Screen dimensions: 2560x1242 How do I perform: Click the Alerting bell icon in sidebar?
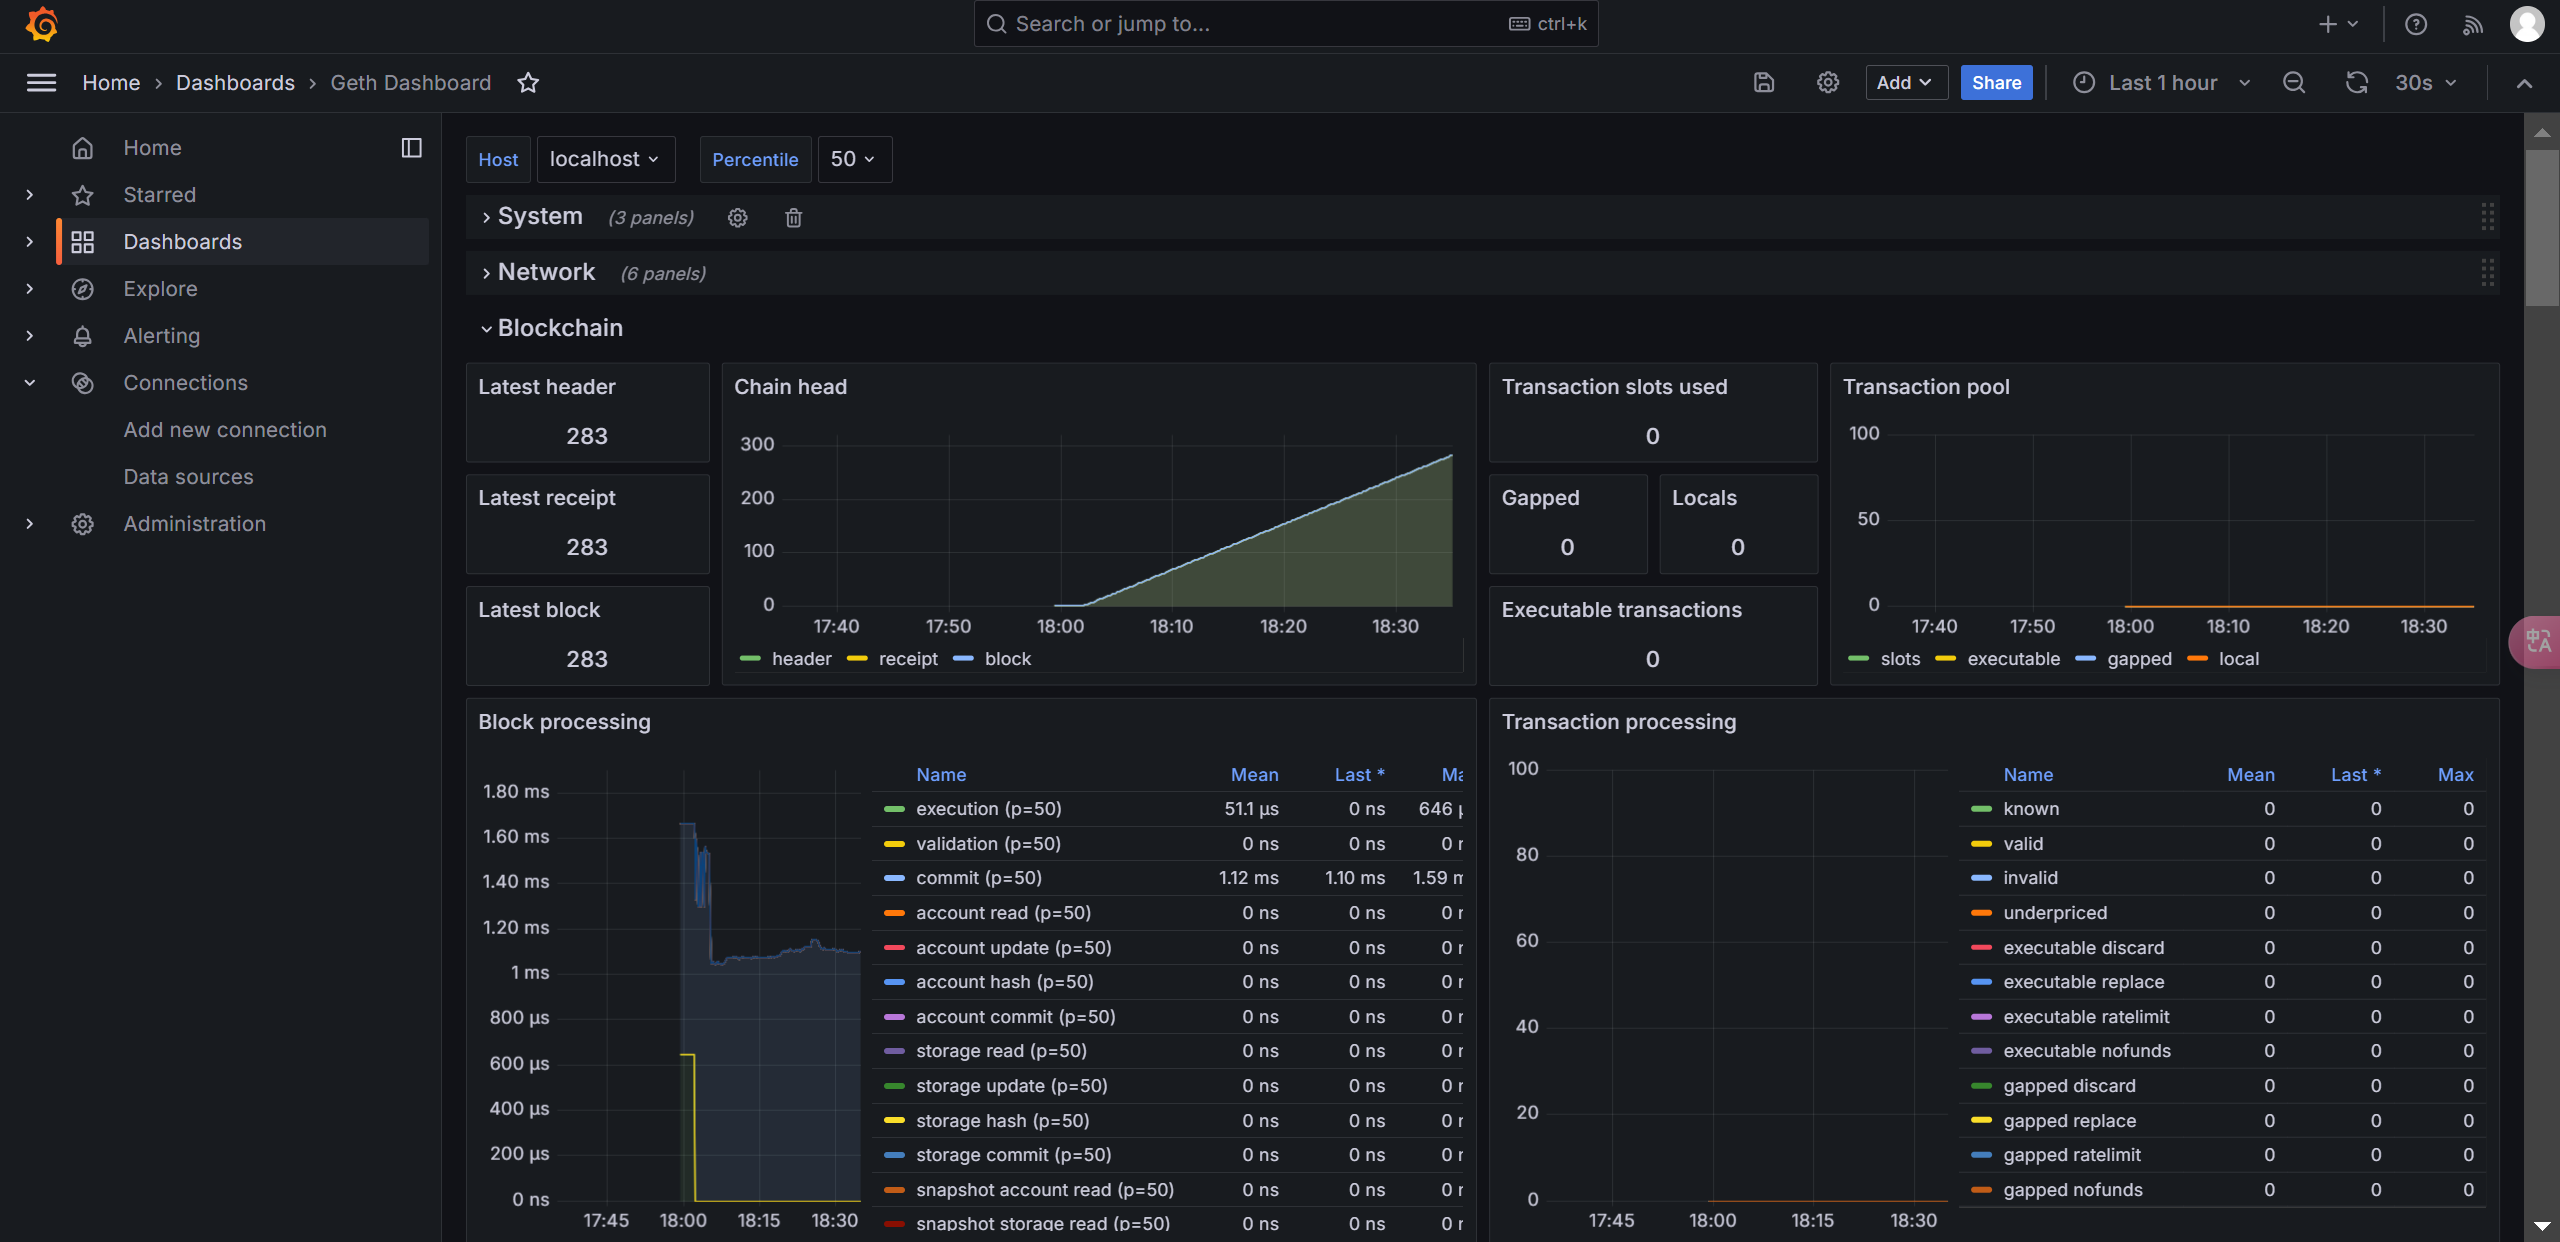click(83, 336)
